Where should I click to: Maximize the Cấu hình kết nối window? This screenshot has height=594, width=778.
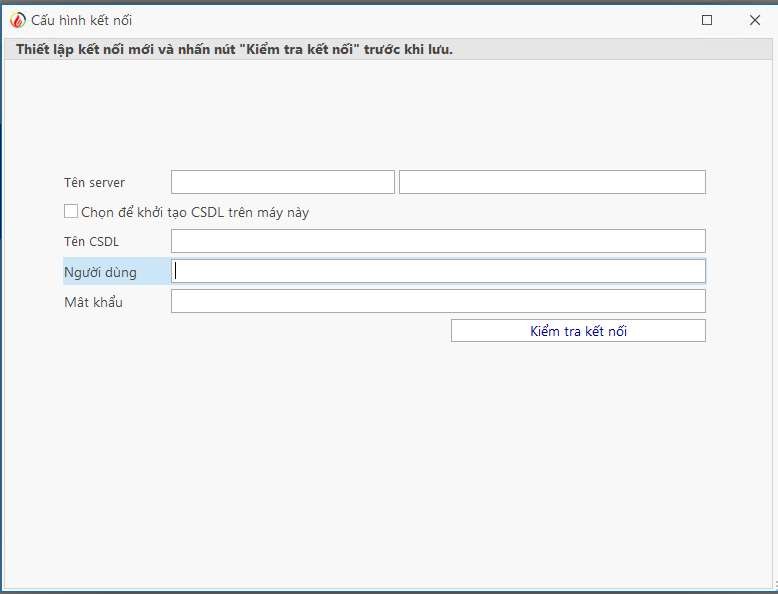coord(707,20)
